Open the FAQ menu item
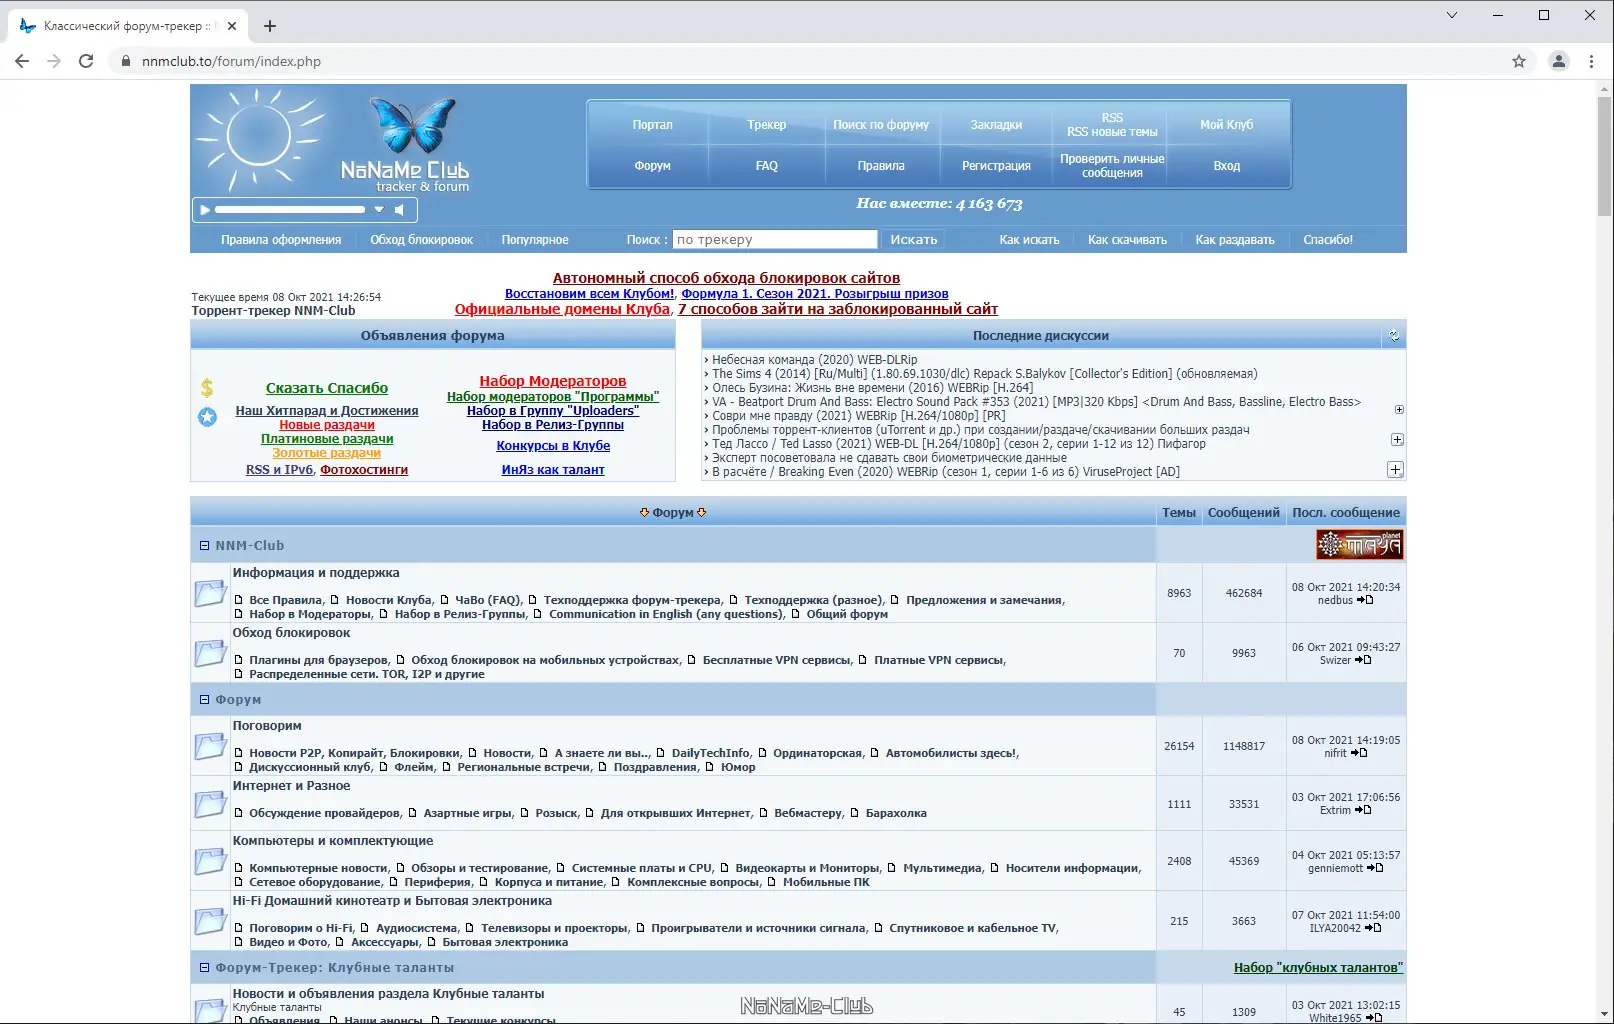 tap(767, 166)
